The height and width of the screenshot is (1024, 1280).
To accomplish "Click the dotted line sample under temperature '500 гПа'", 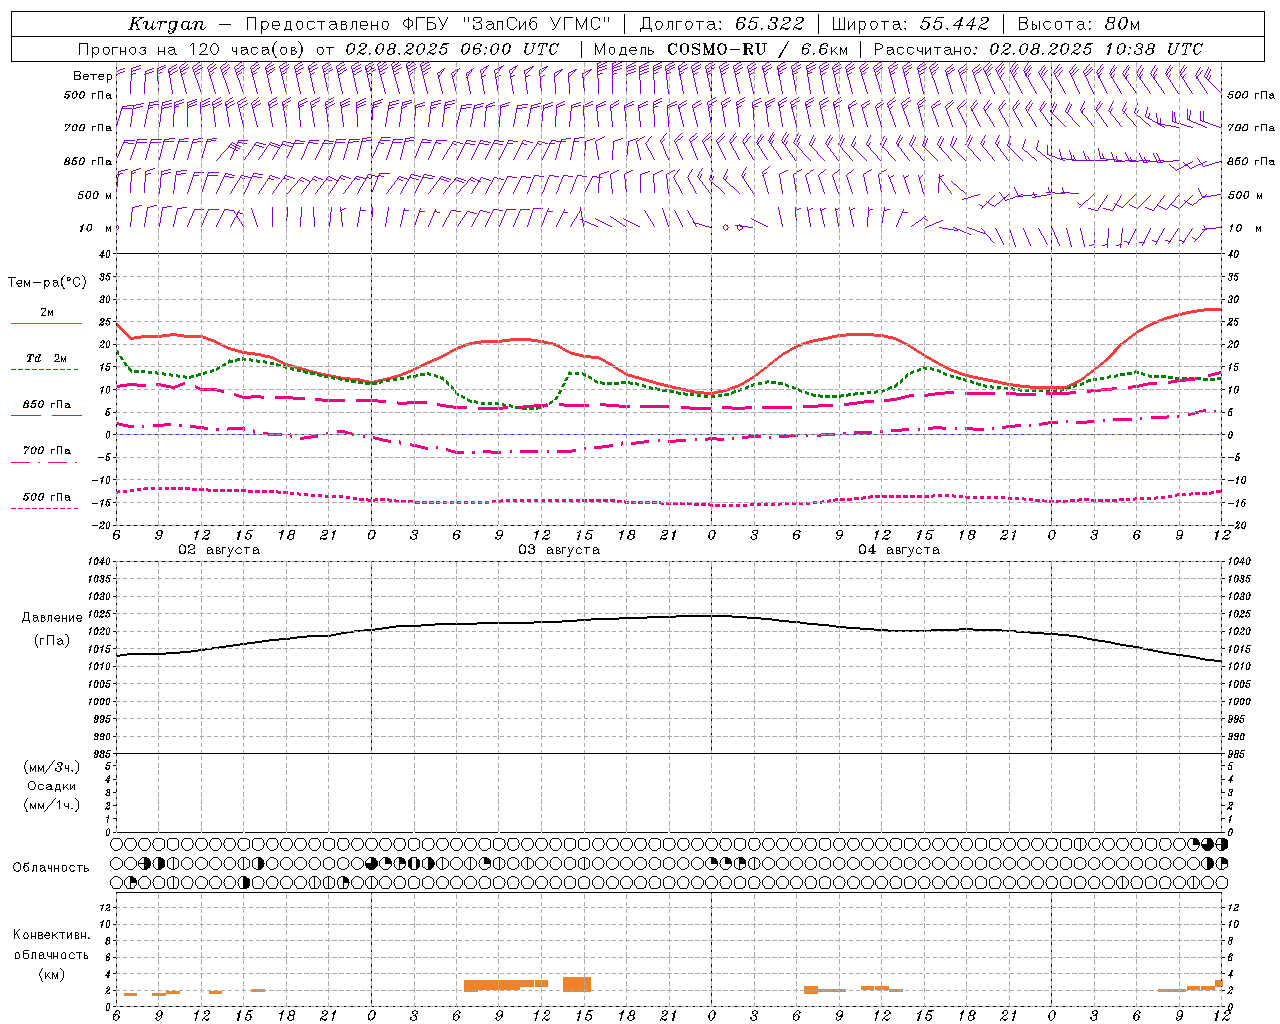I will (45, 508).
